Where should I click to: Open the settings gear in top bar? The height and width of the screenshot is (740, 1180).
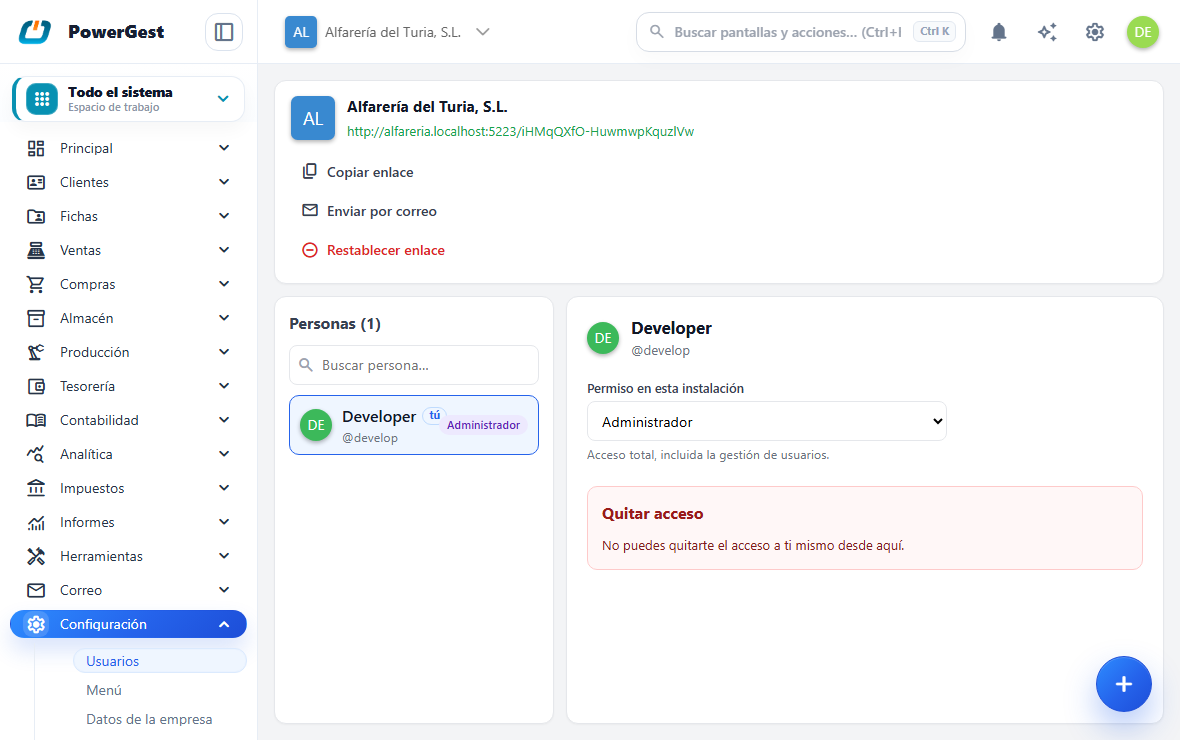pyautogui.click(x=1095, y=32)
